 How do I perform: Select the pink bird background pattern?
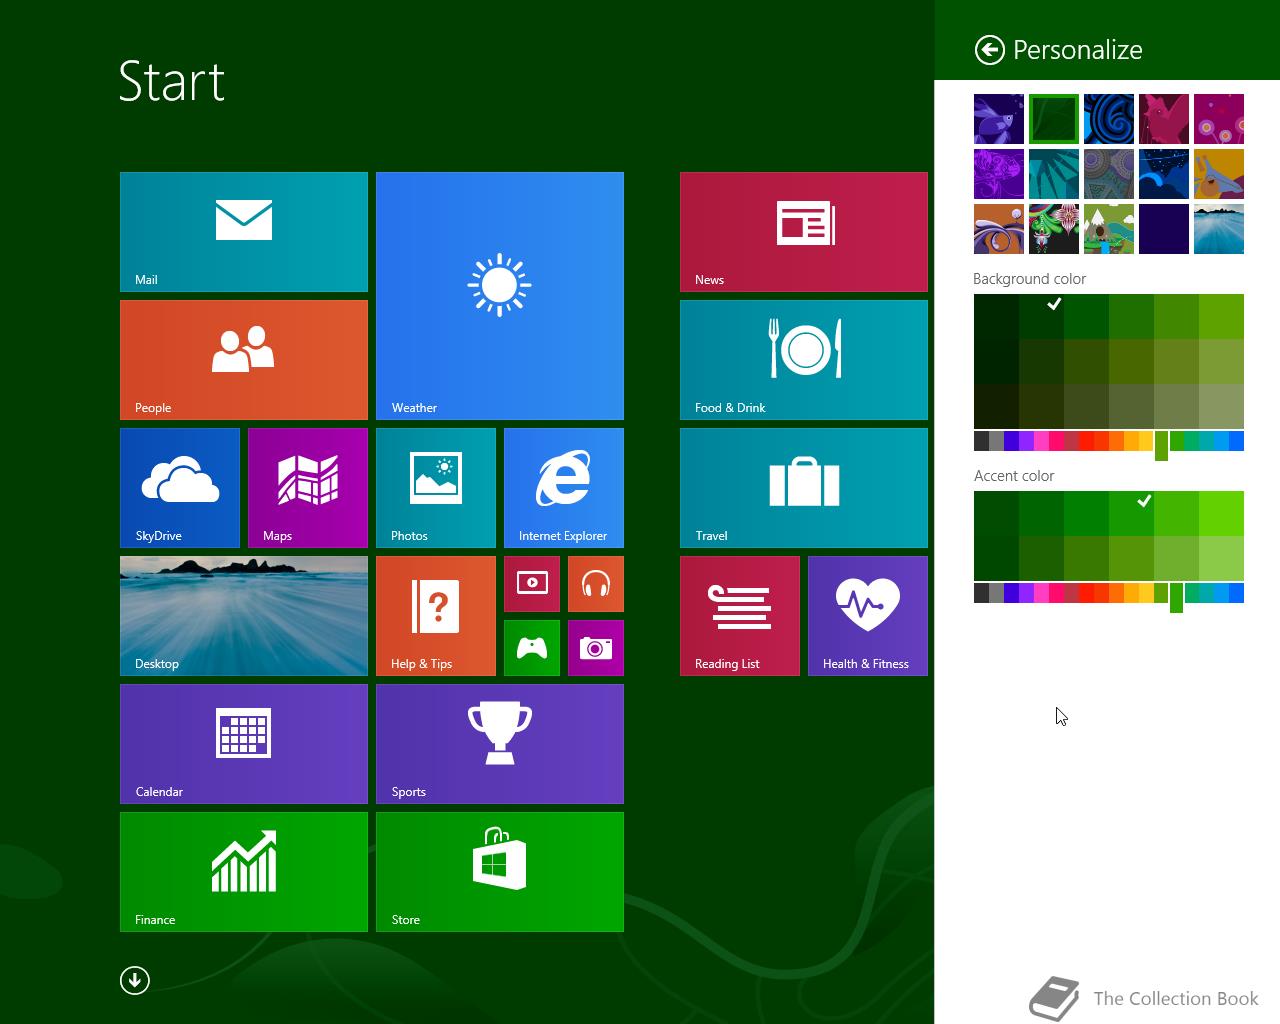point(1164,119)
